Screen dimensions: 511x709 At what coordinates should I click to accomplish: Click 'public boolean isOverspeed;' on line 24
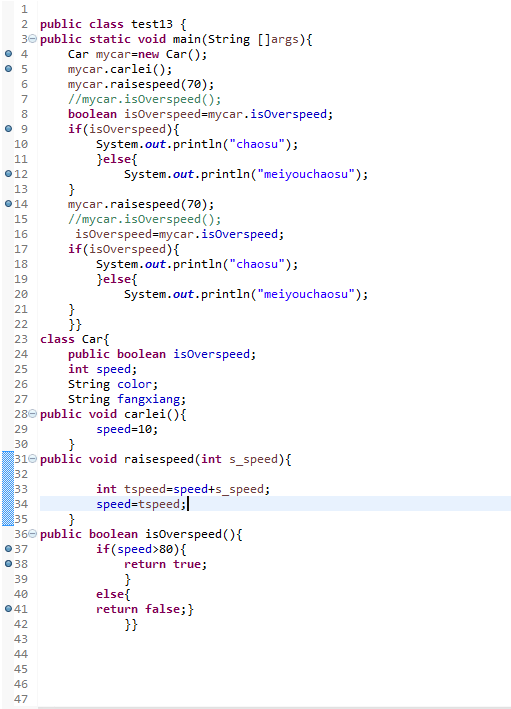[x=162, y=354]
